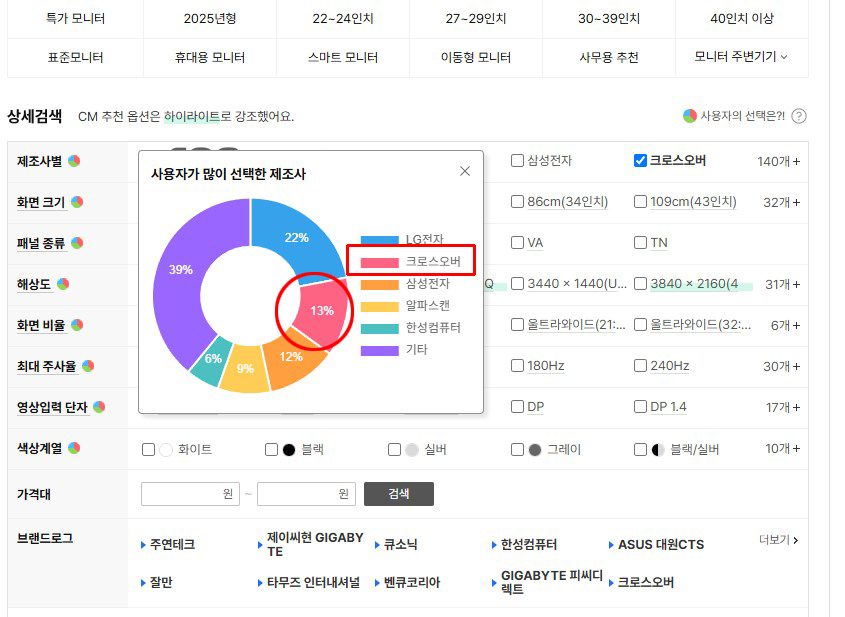Open the chart icon next to 패널 종류
The width and height of the screenshot is (845, 617).
click(x=75, y=243)
